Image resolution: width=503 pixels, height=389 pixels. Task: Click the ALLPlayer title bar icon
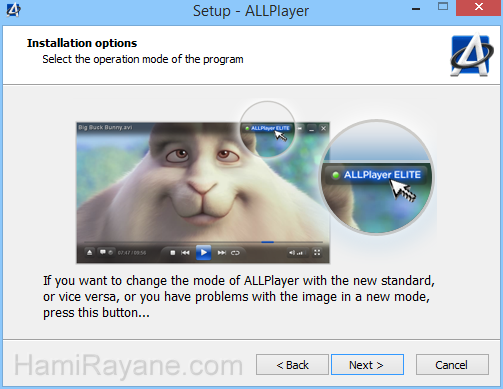[x=13, y=9]
